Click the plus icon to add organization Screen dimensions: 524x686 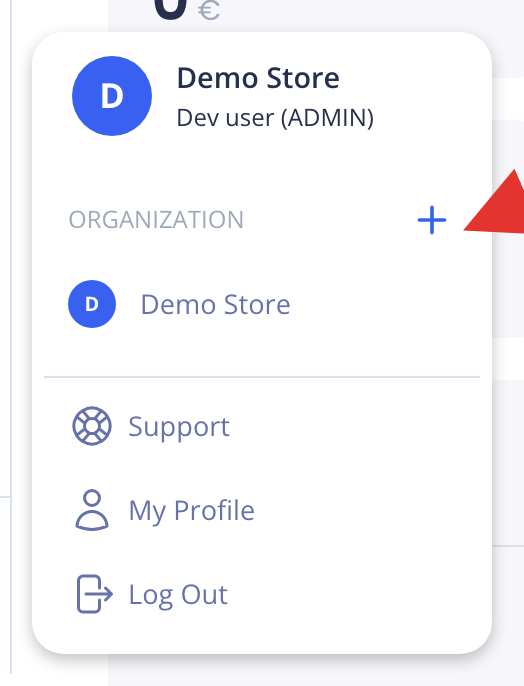(432, 220)
